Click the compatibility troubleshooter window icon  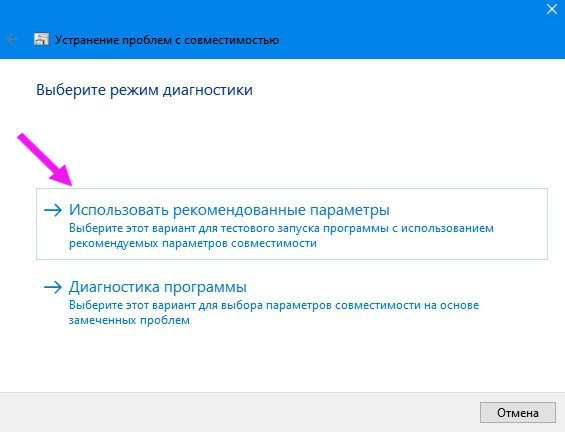[41, 39]
